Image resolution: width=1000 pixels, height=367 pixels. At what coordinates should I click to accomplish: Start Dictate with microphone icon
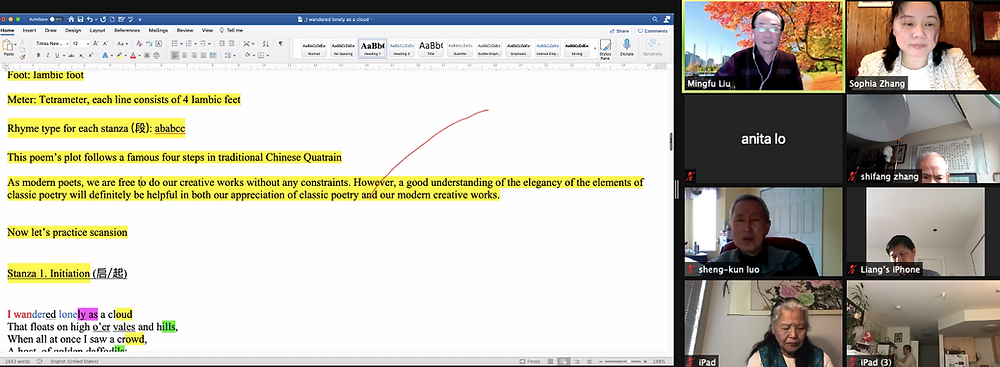click(x=627, y=48)
